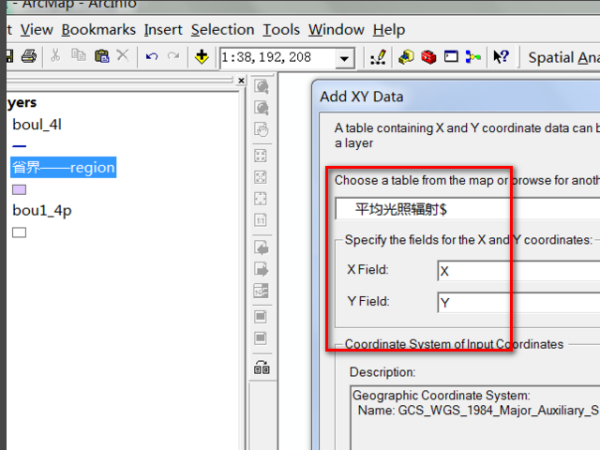Close the table of contents panel
Image resolution: width=600 pixels, height=450 pixels.
point(241,80)
